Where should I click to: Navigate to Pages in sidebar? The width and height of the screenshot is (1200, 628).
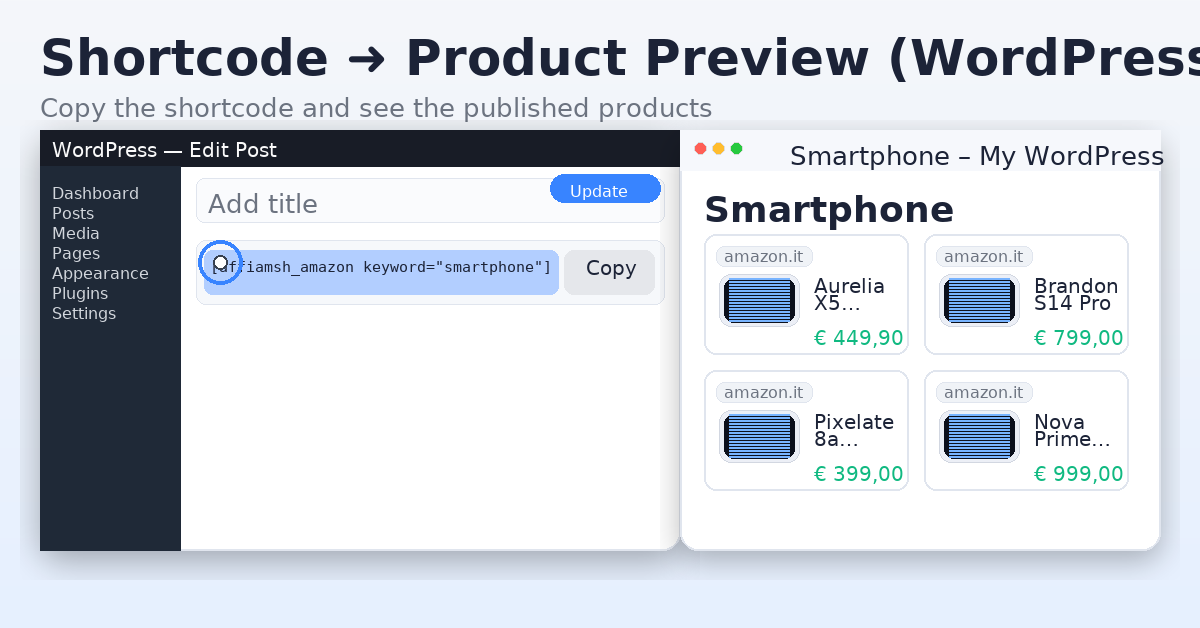pos(76,253)
